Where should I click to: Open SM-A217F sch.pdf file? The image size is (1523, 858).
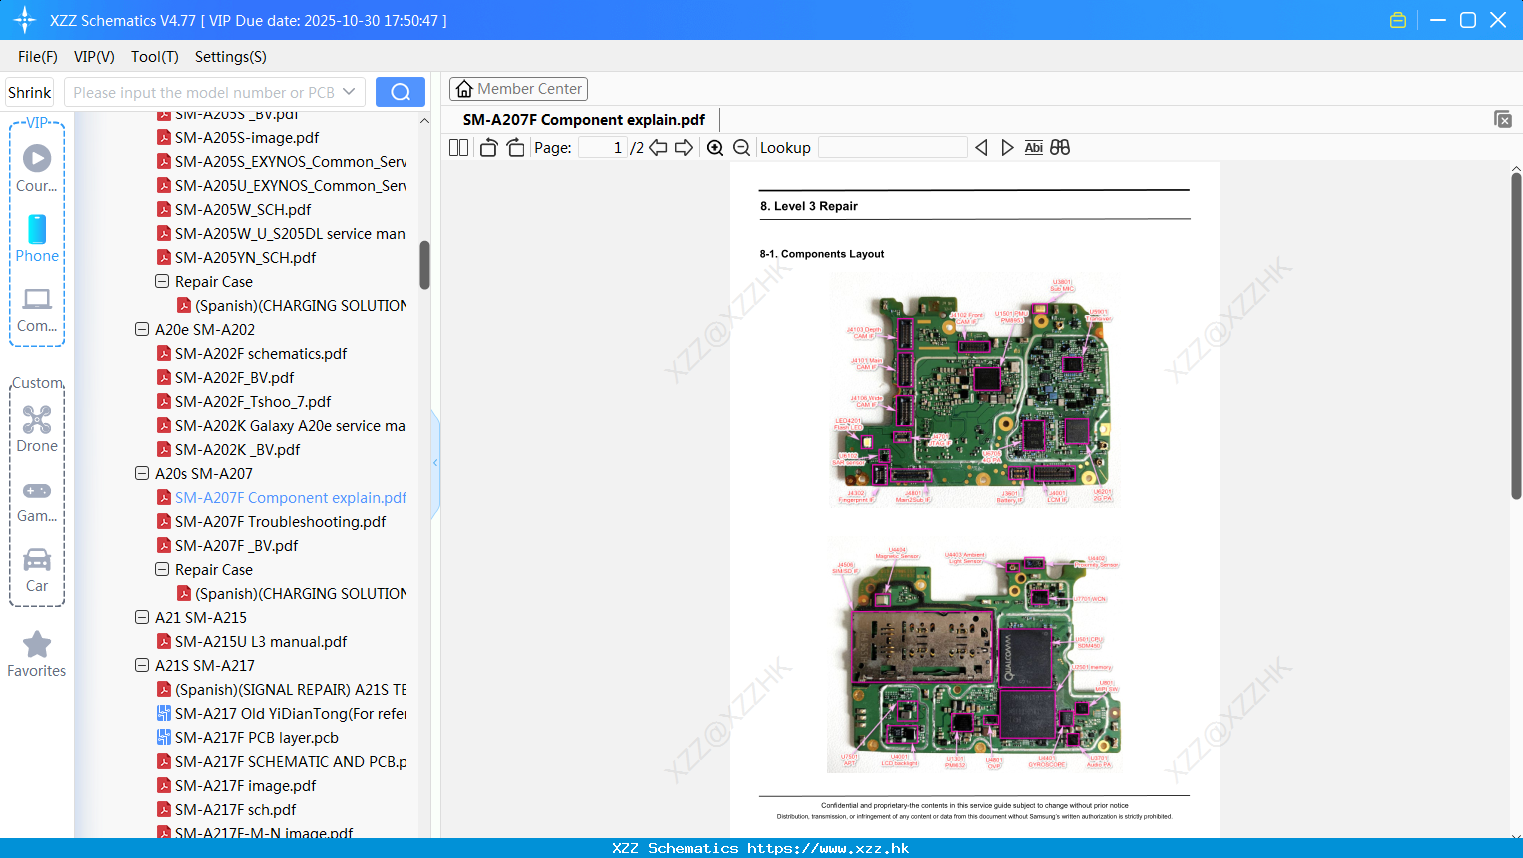click(226, 809)
